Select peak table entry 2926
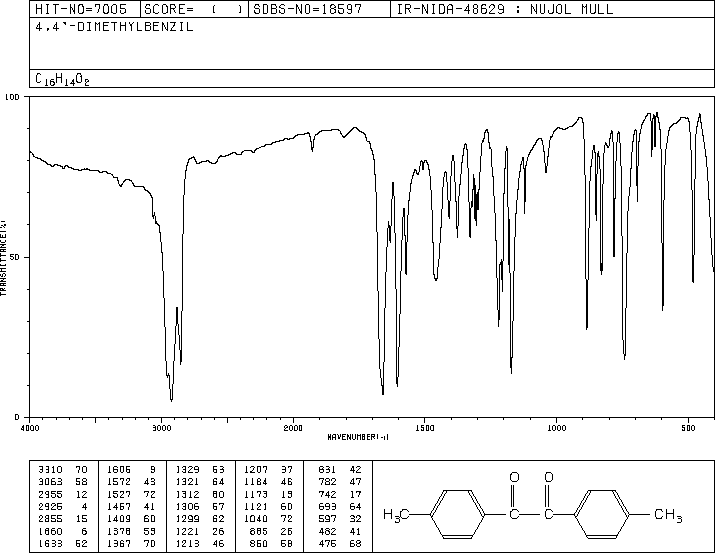The image size is (715, 553). click(51, 506)
